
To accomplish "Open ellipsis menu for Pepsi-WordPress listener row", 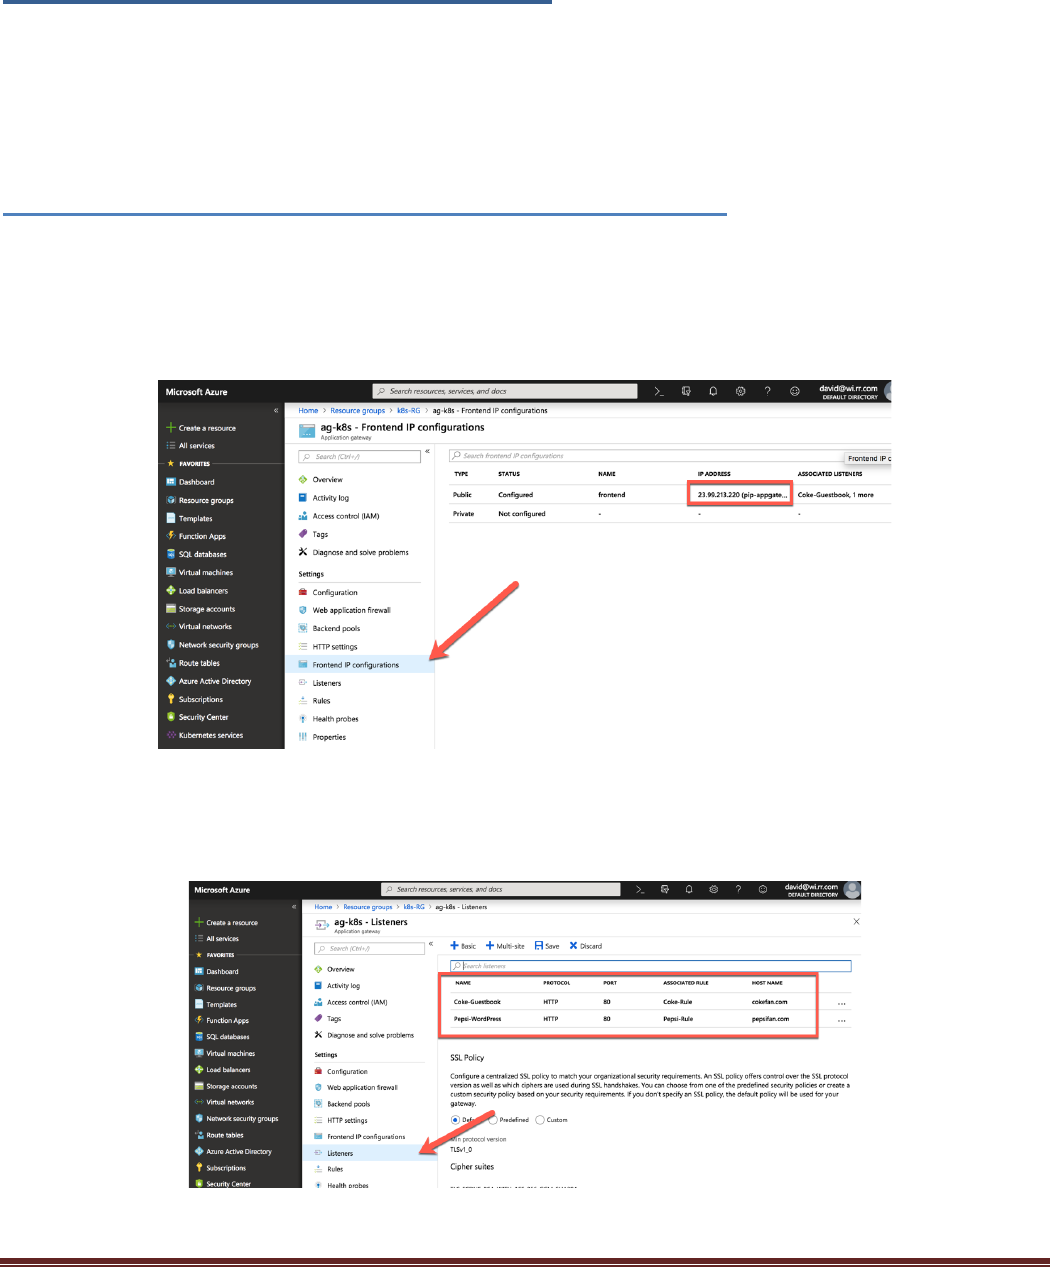I will click(842, 1021).
